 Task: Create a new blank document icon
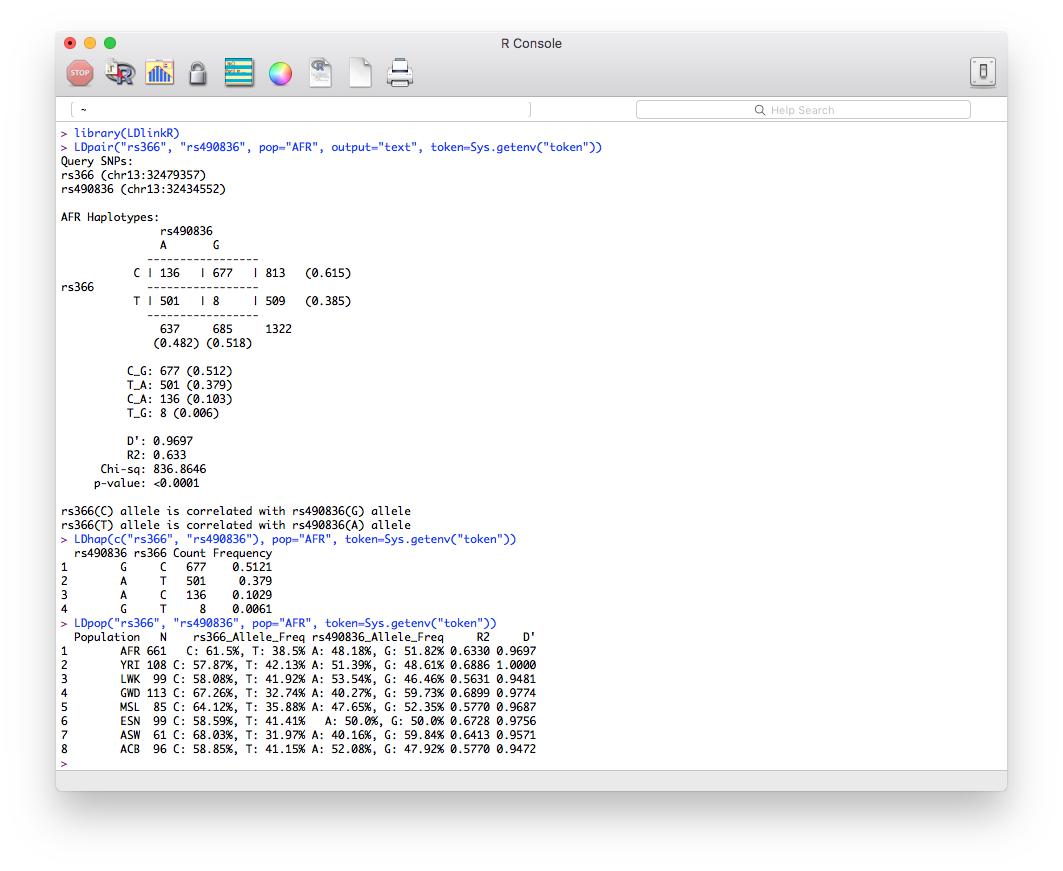360,73
